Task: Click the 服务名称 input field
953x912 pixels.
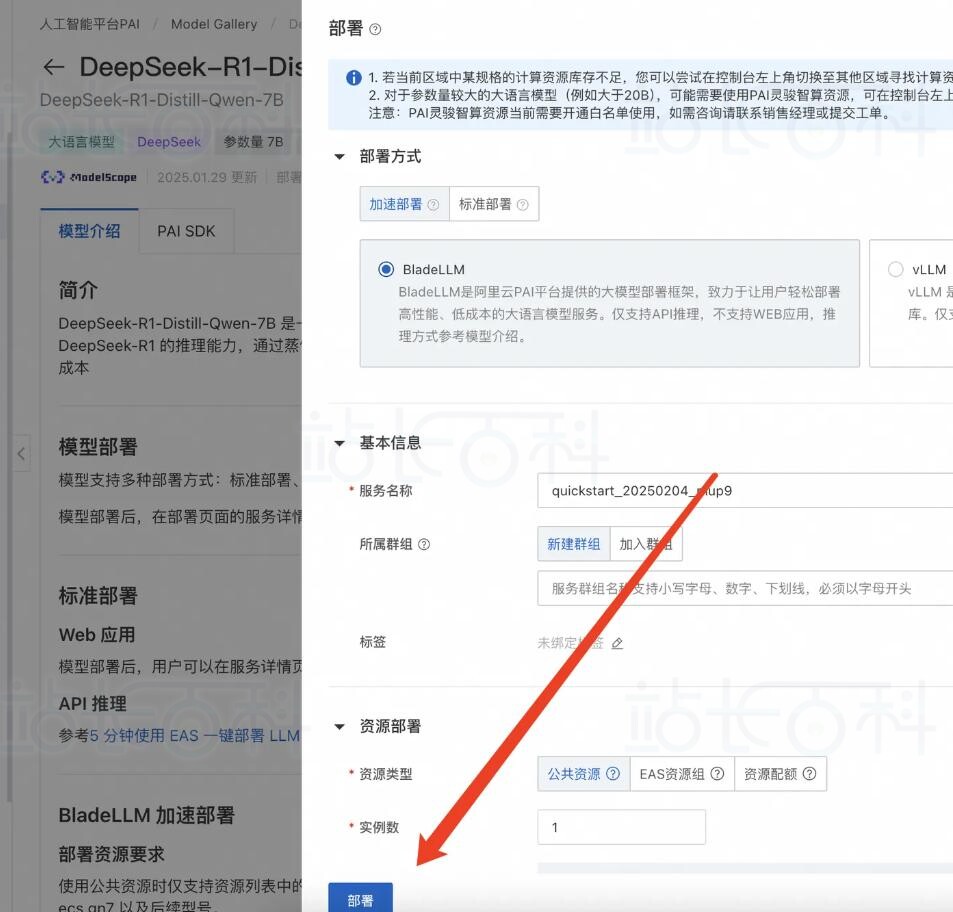Action: point(745,490)
